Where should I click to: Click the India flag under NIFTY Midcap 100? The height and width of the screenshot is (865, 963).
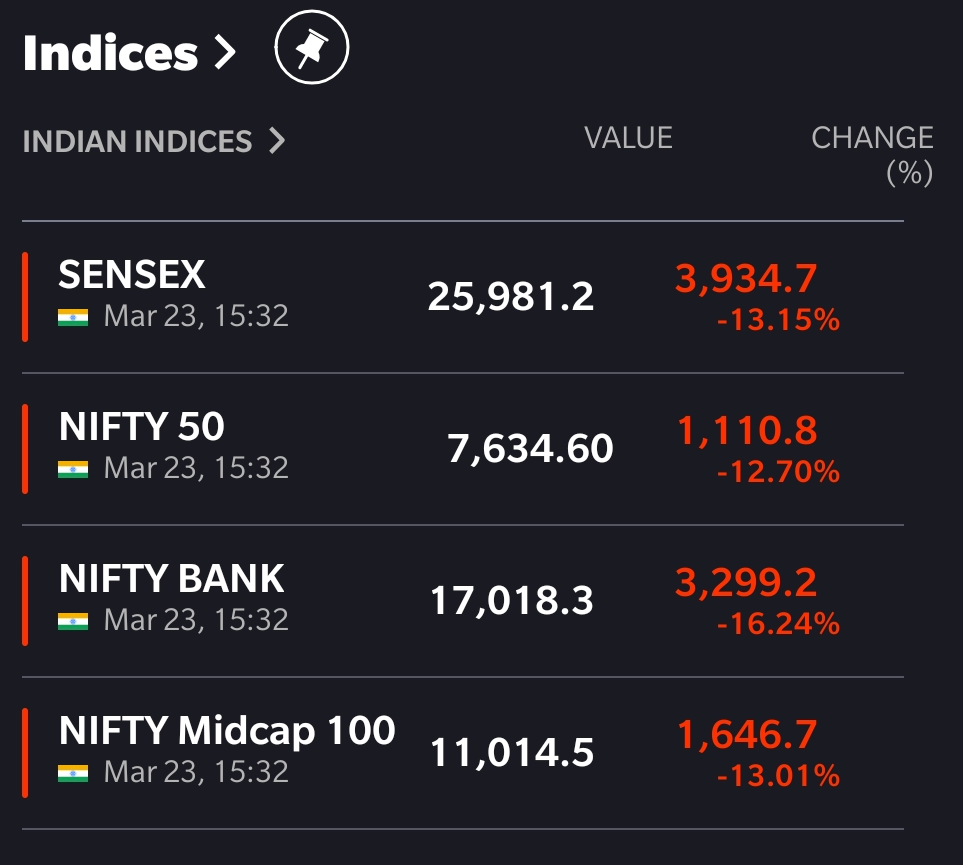pyautogui.click(x=73, y=773)
